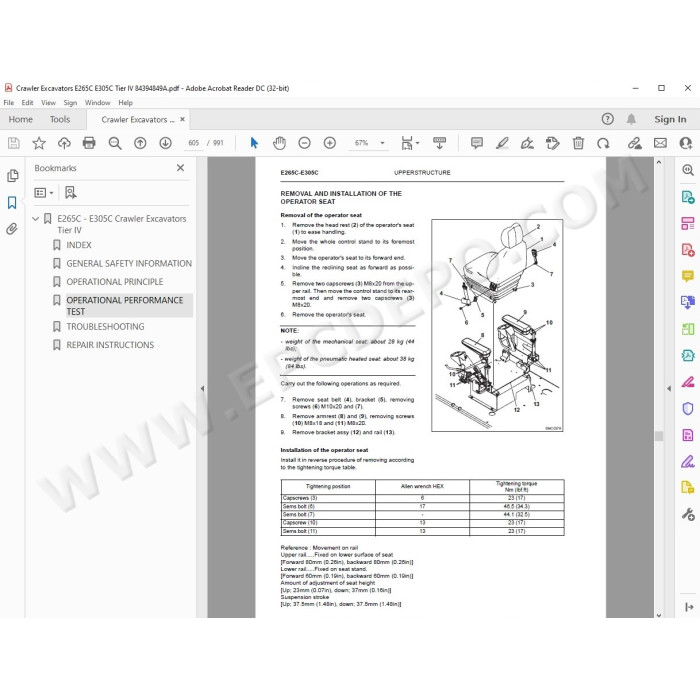Open the zoom percentage dropdown
The width and height of the screenshot is (700, 700).
click(382, 143)
